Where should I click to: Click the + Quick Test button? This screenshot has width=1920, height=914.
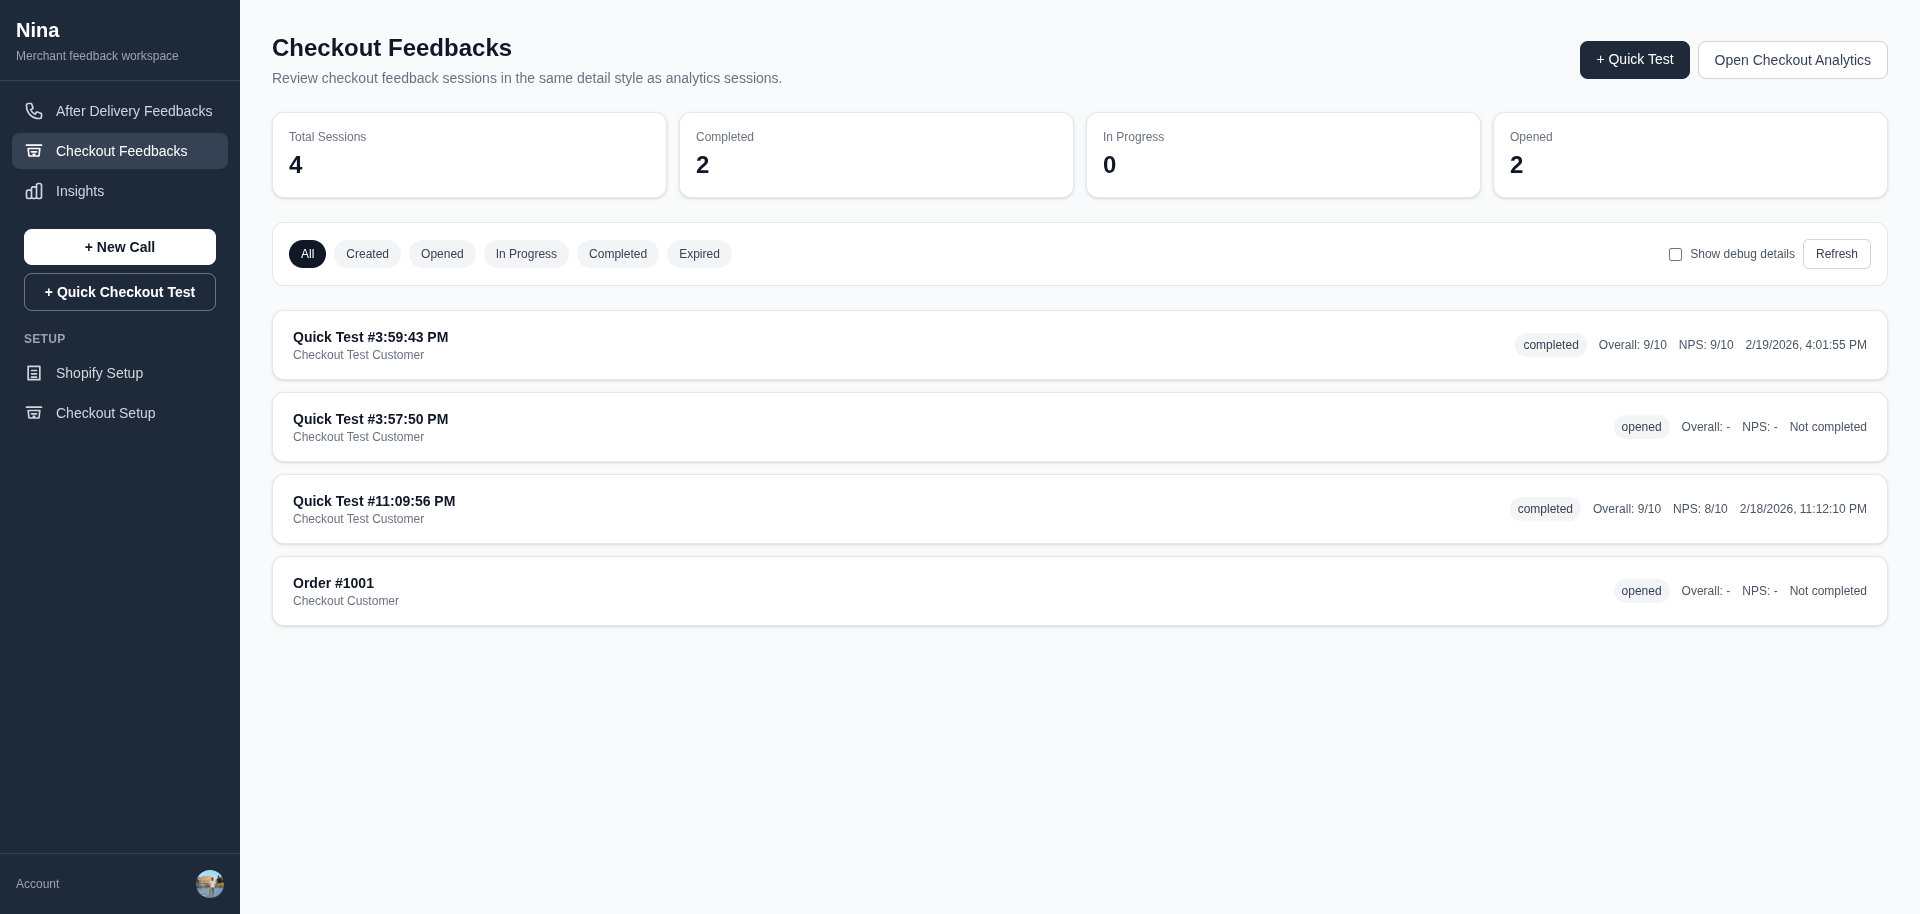pyautogui.click(x=1634, y=59)
